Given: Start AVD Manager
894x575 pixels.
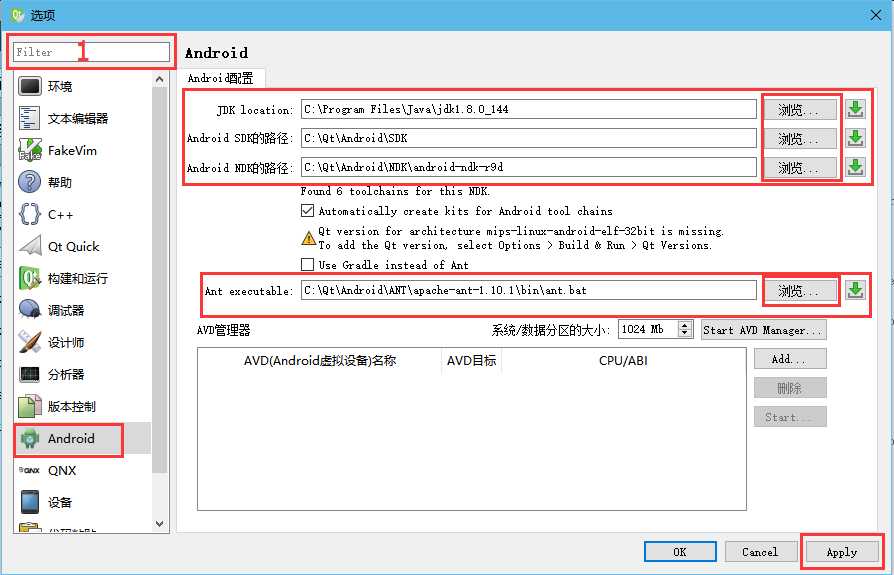Looking at the screenshot, I should click(x=763, y=330).
